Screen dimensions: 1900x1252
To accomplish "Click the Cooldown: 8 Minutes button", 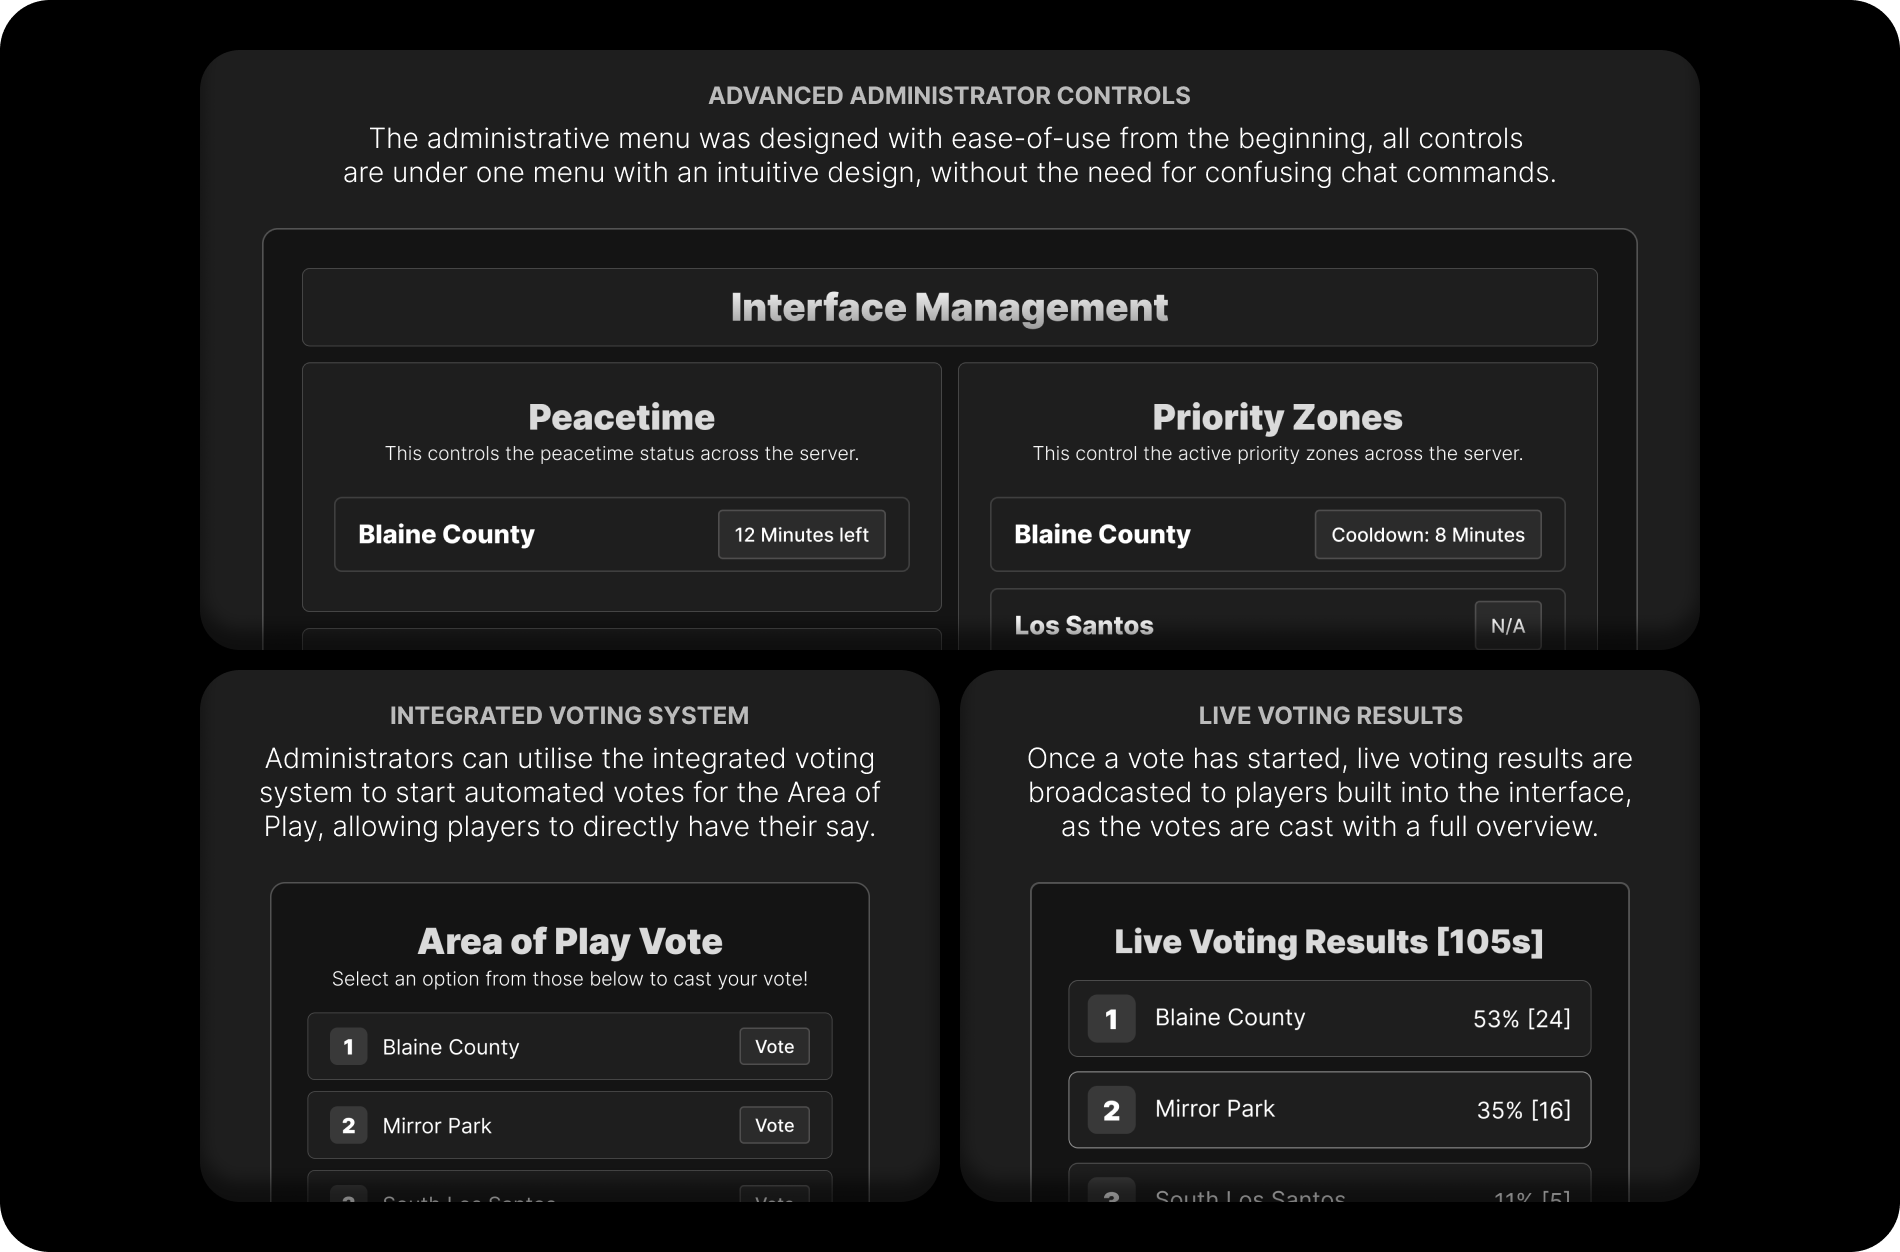I will coord(1427,535).
